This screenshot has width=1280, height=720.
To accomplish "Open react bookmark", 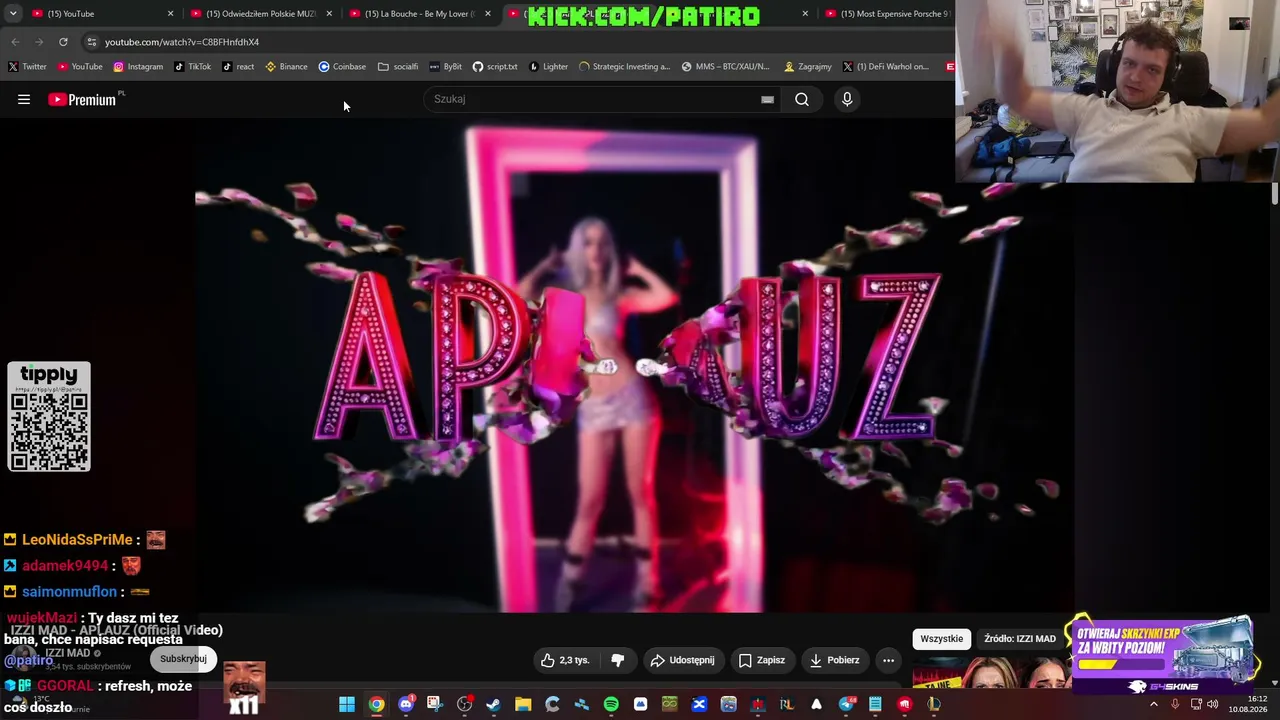I will (x=238, y=66).
